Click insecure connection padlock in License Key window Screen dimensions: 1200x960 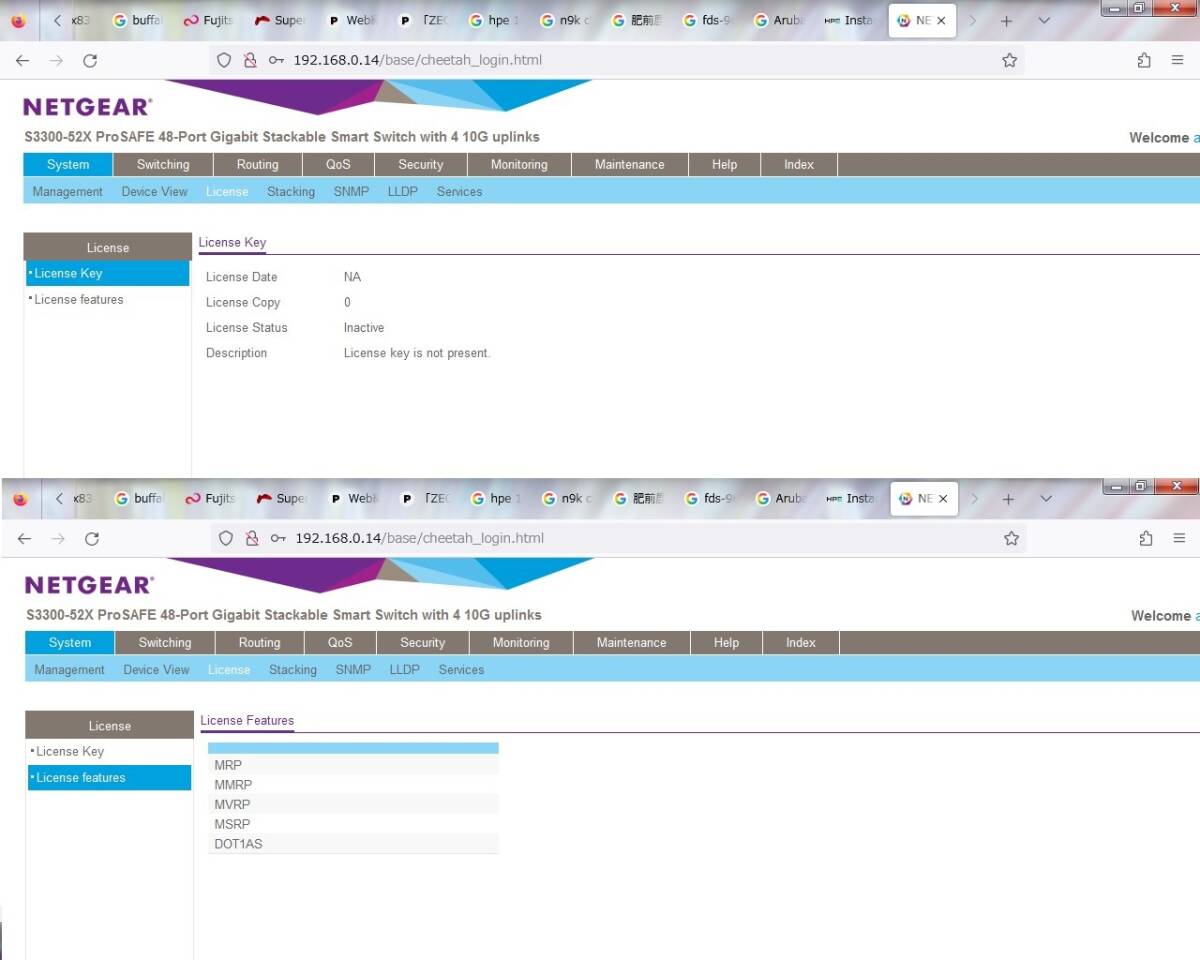251,60
